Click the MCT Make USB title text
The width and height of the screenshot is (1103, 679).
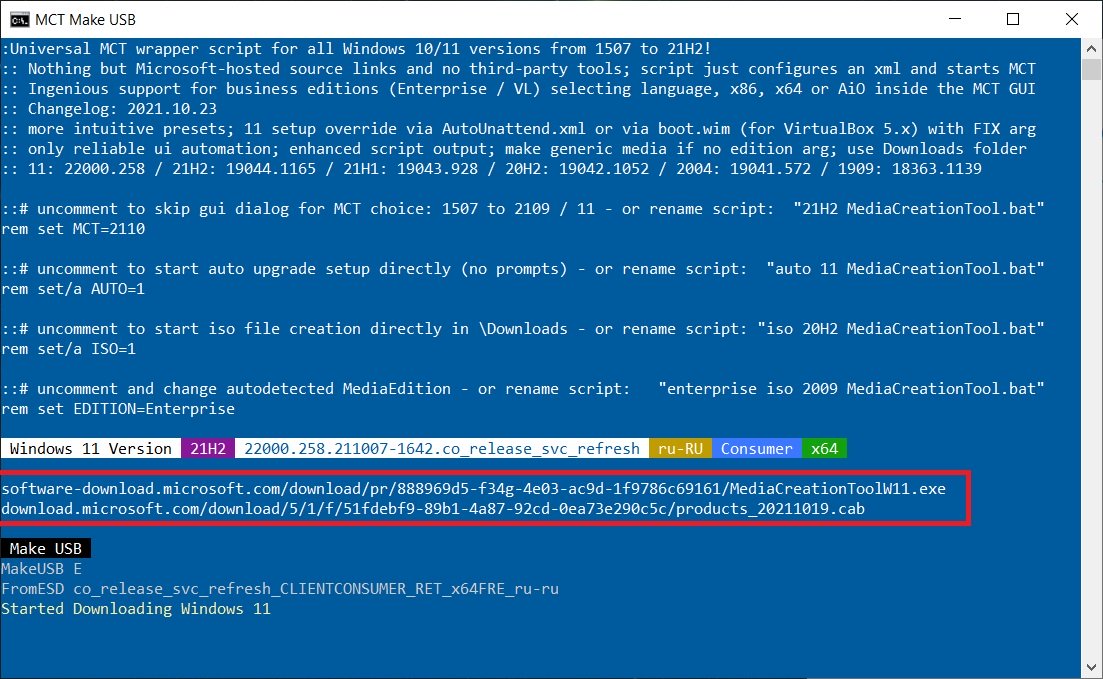87,19
